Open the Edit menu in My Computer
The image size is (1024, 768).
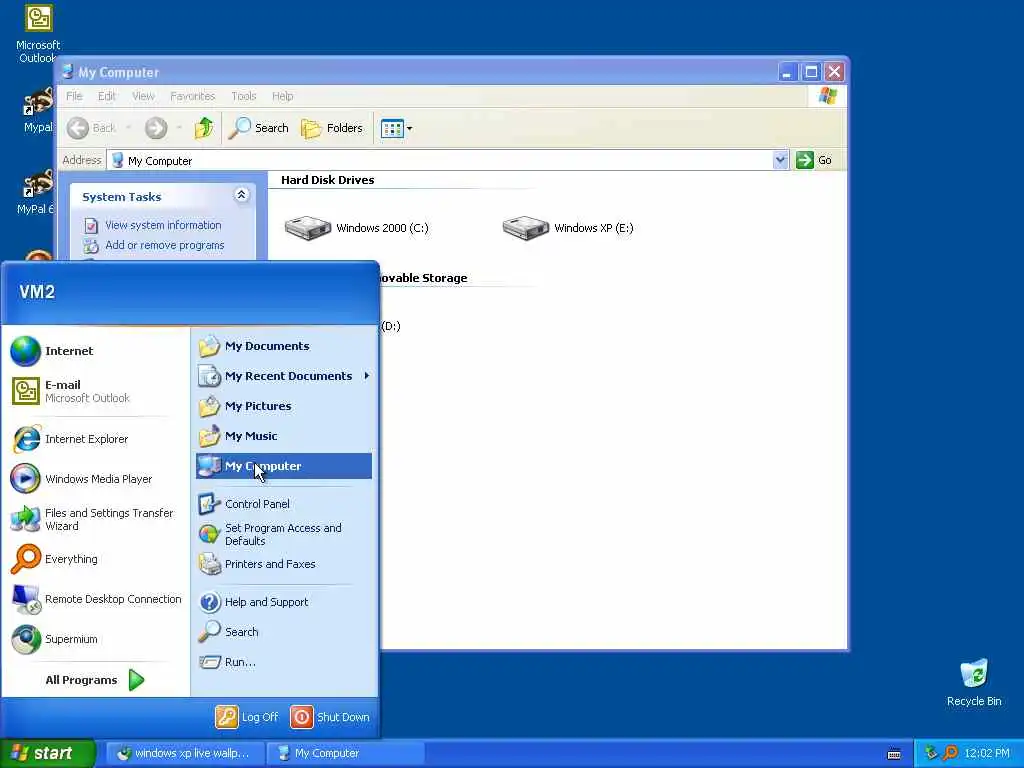106,96
